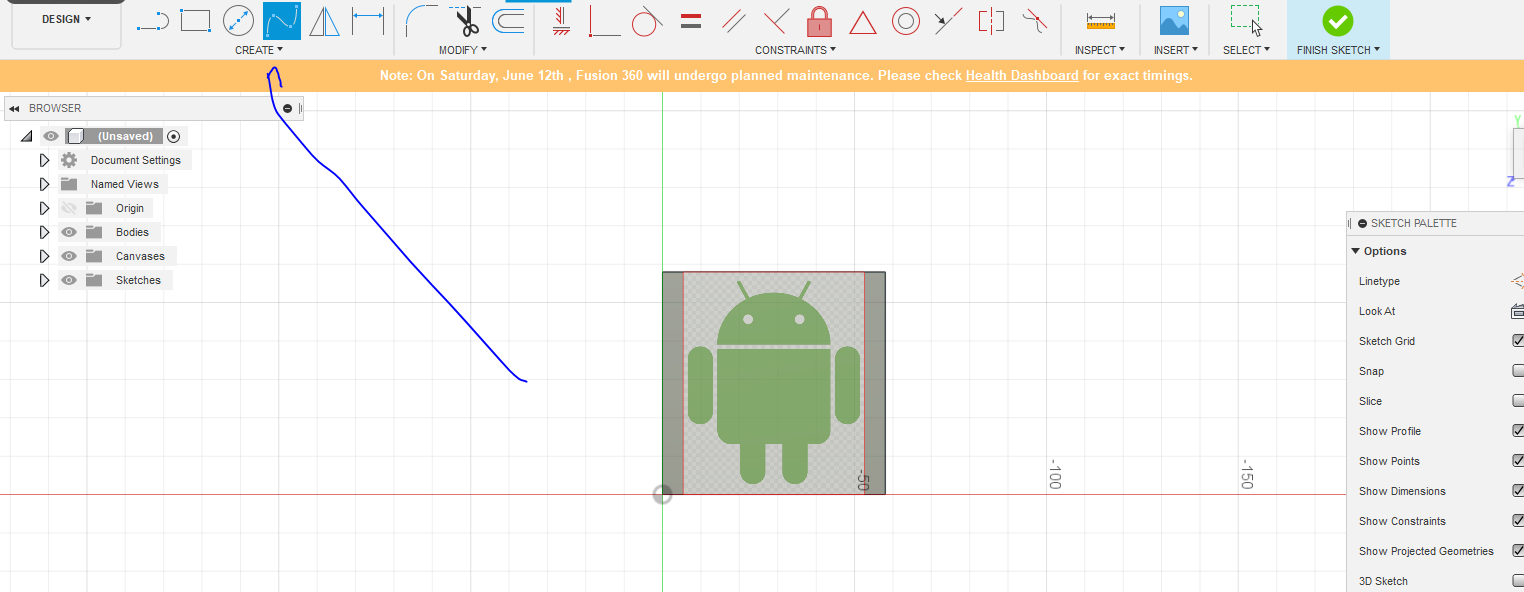Toggle the Origin folder visibility eye

point(69,208)
